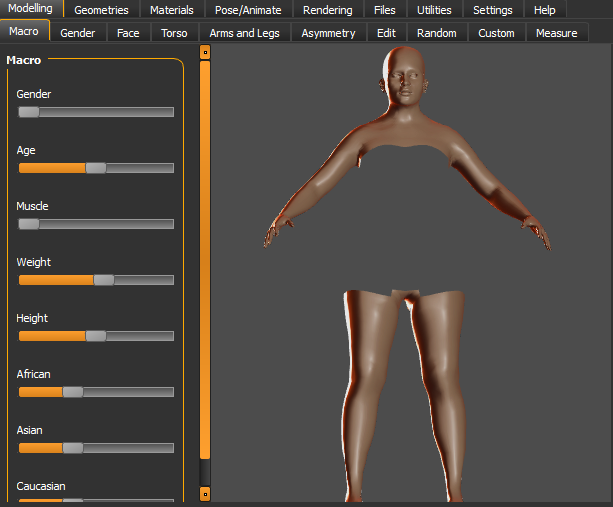Open the Measure sub-tab

click(556, 33)
